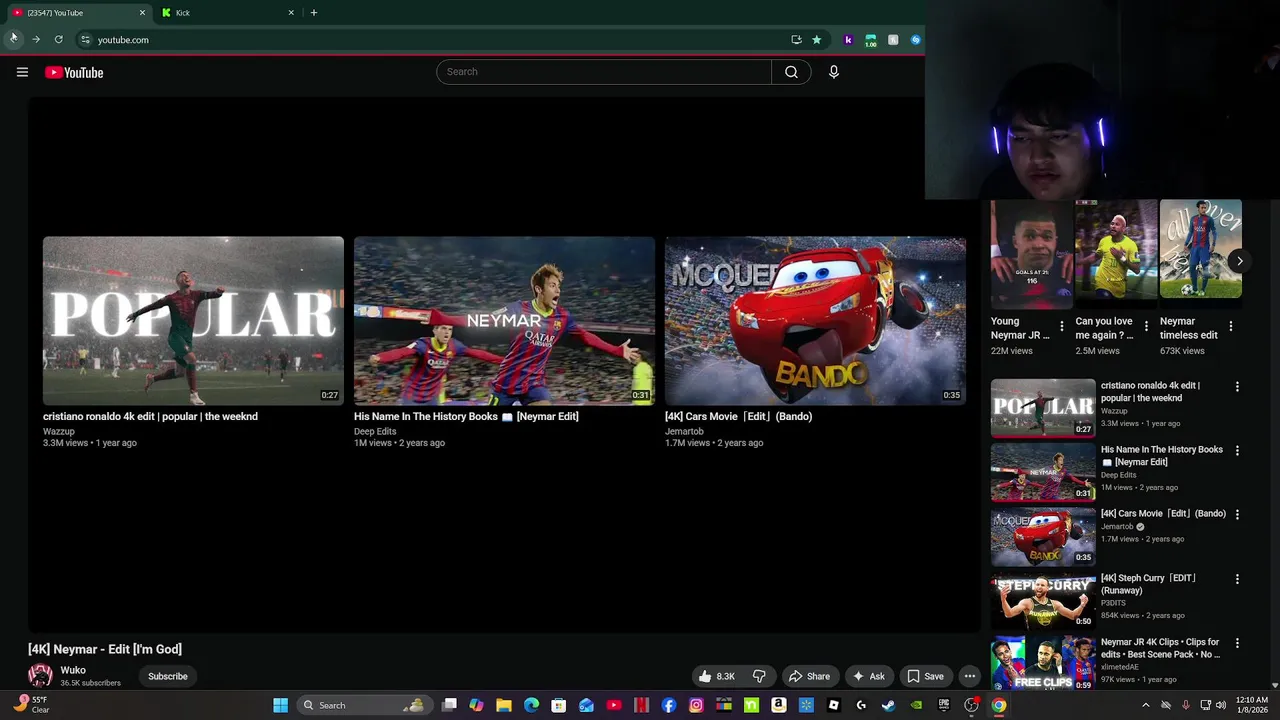Click the YouTube logo home link
This screenshot has height=720, width=1280.
74,72
